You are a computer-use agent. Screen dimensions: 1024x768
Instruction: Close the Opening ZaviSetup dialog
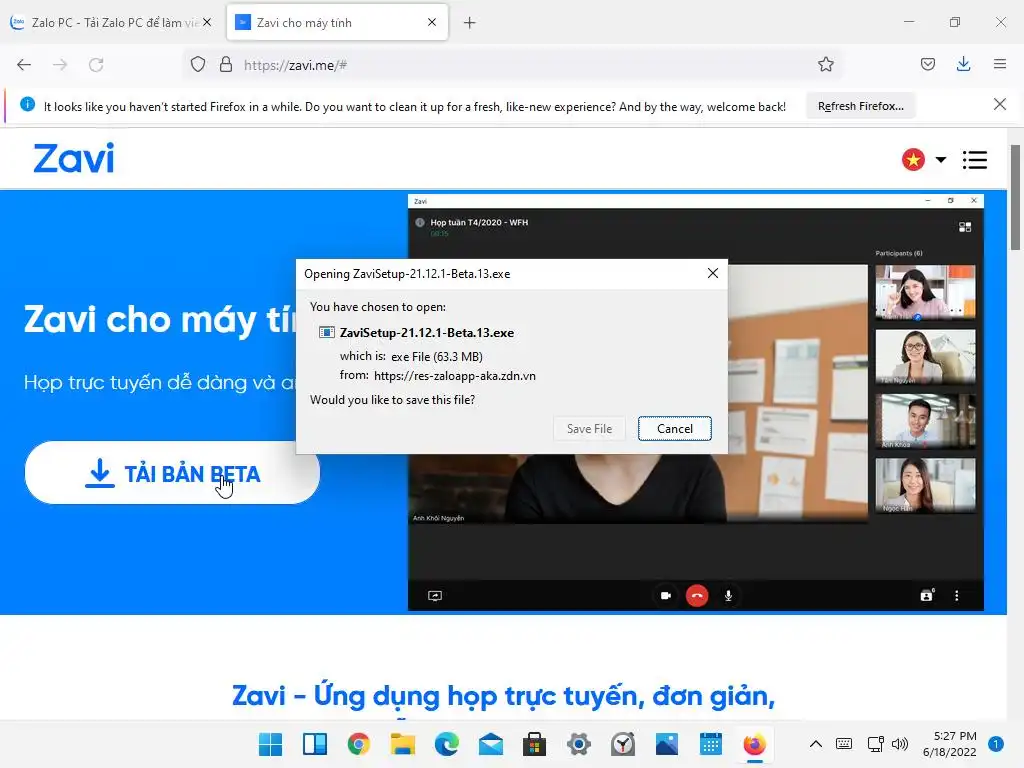point(712,273)
